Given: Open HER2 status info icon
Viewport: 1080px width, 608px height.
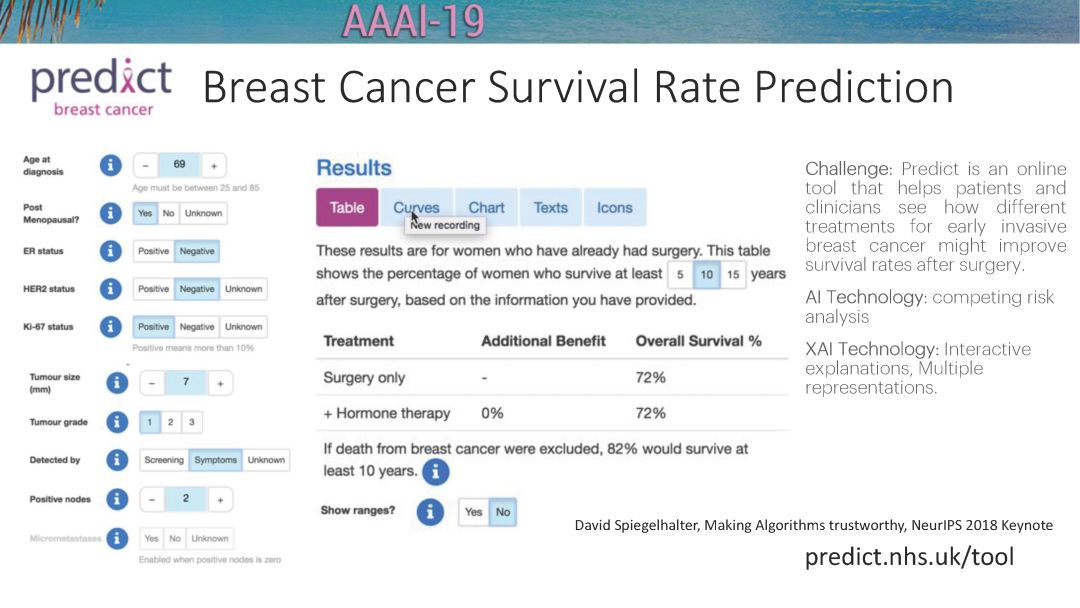Looking at the screenshot, I should click(110, 289).
